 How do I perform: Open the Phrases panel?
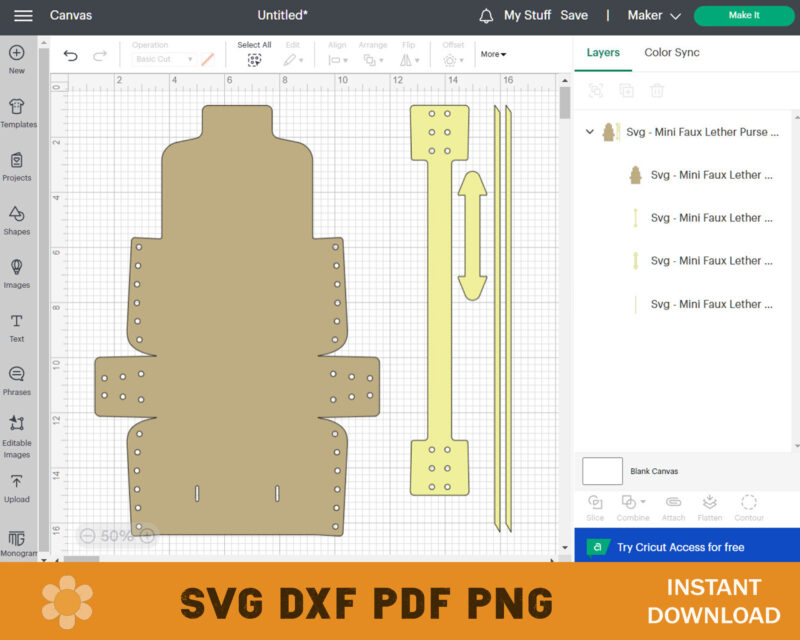click(17, 379)
